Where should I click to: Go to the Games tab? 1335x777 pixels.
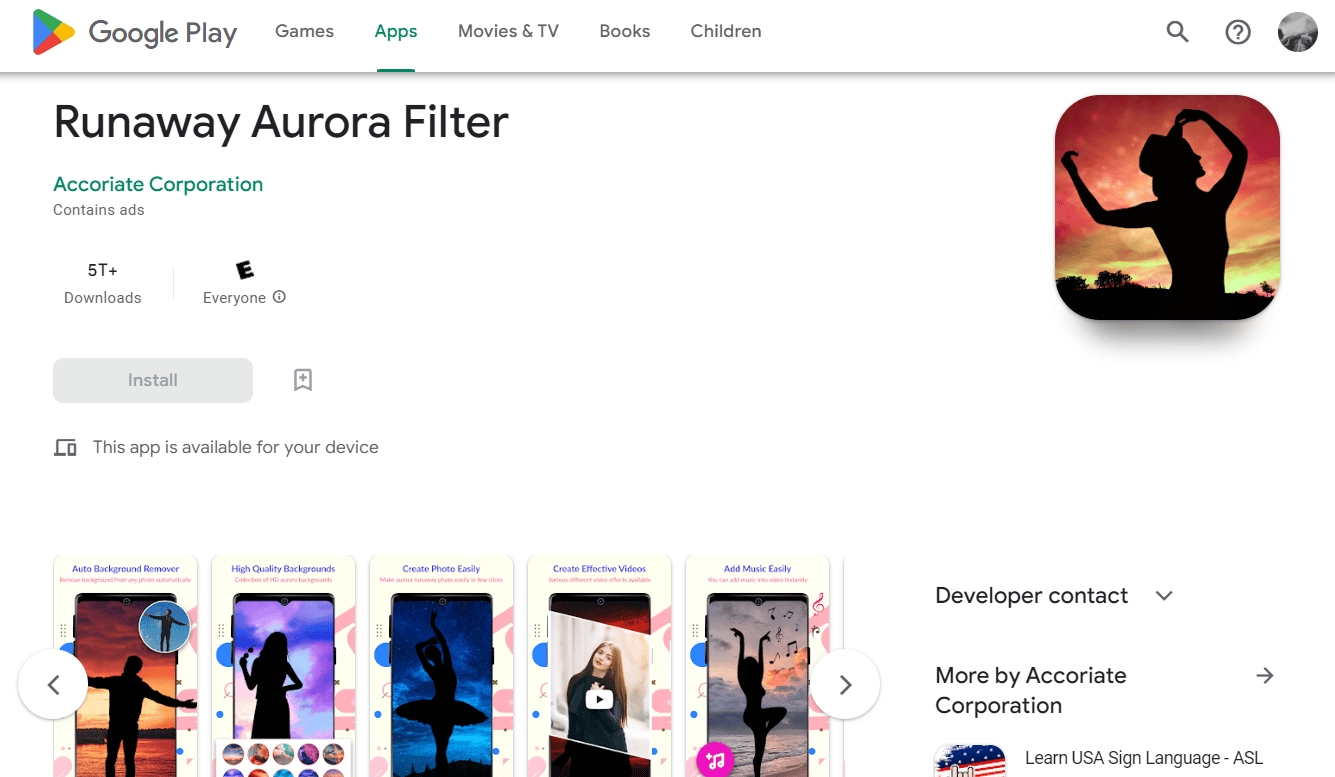coord(304,32)
